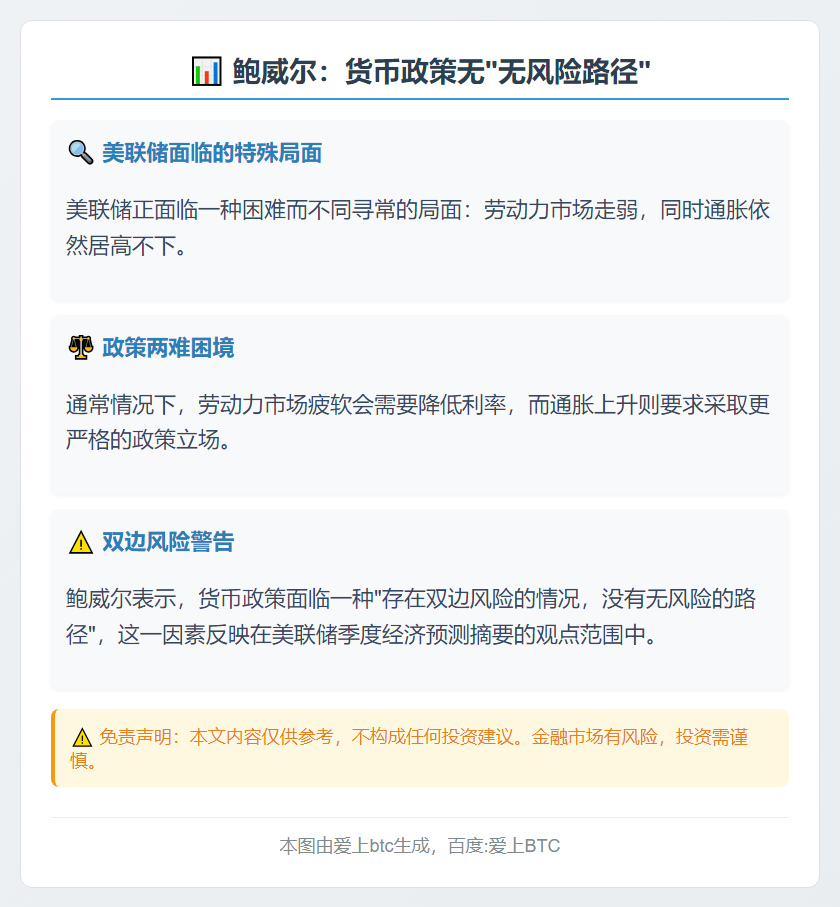Click the scales icon beside 政策两难困境
The image size is (840, 907).
pos(80,348)
